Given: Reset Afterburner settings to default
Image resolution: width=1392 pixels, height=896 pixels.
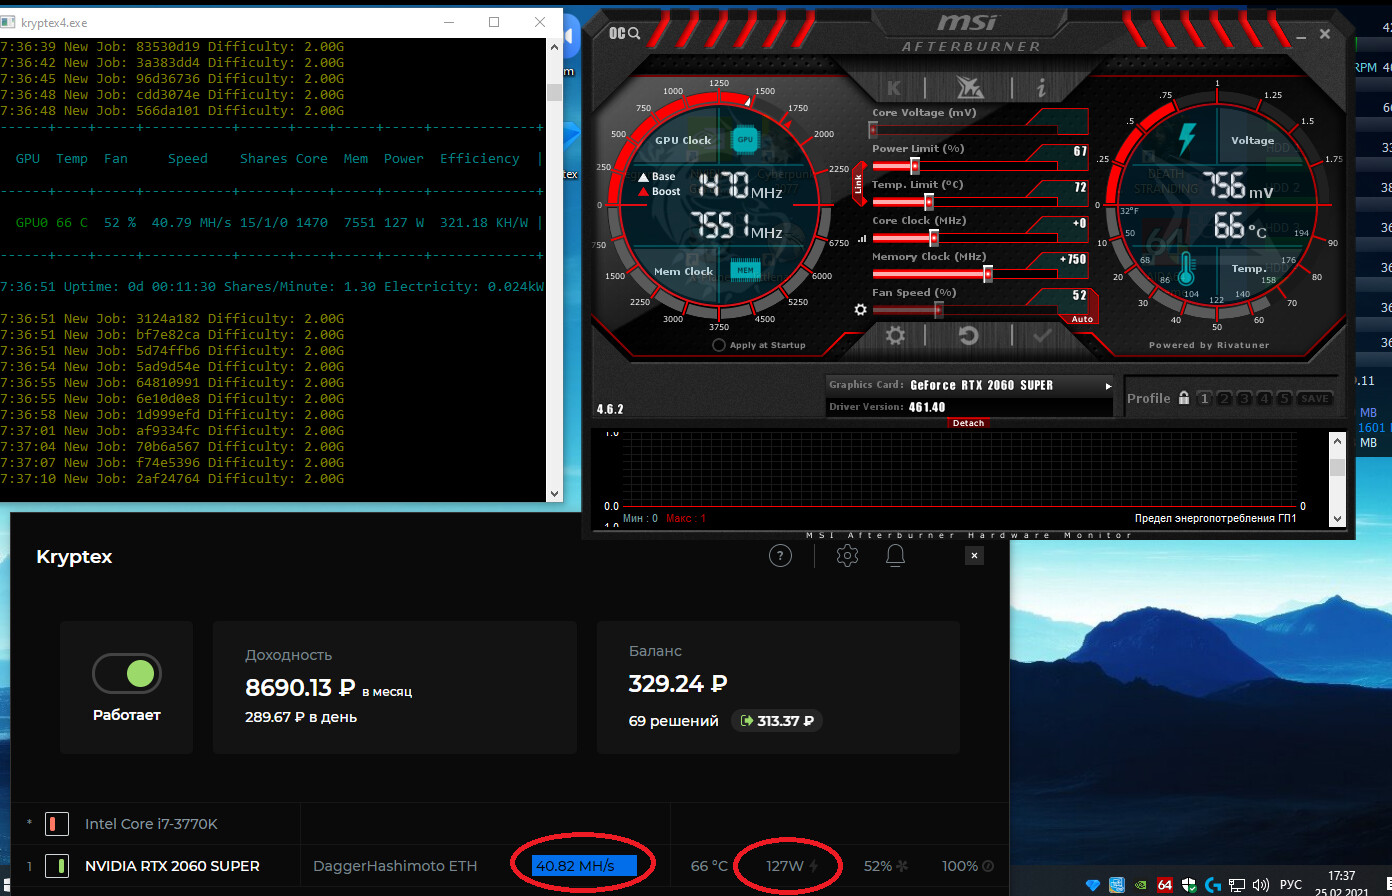Looking at the screenshot, I should click(968, 336).
